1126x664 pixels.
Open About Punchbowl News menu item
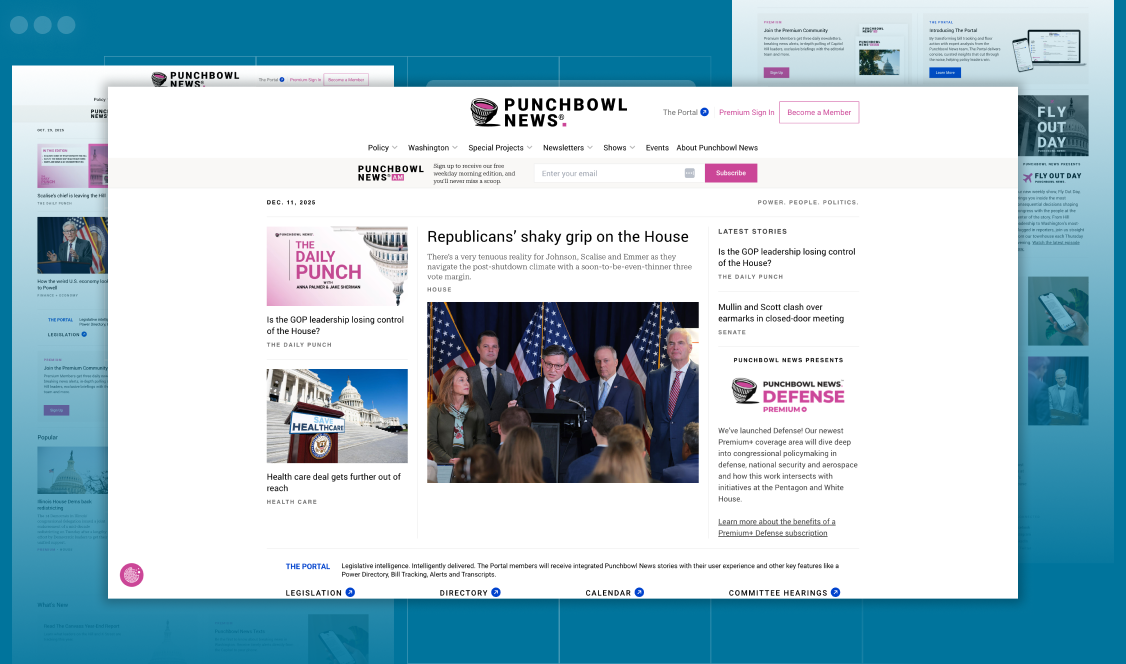717,148
